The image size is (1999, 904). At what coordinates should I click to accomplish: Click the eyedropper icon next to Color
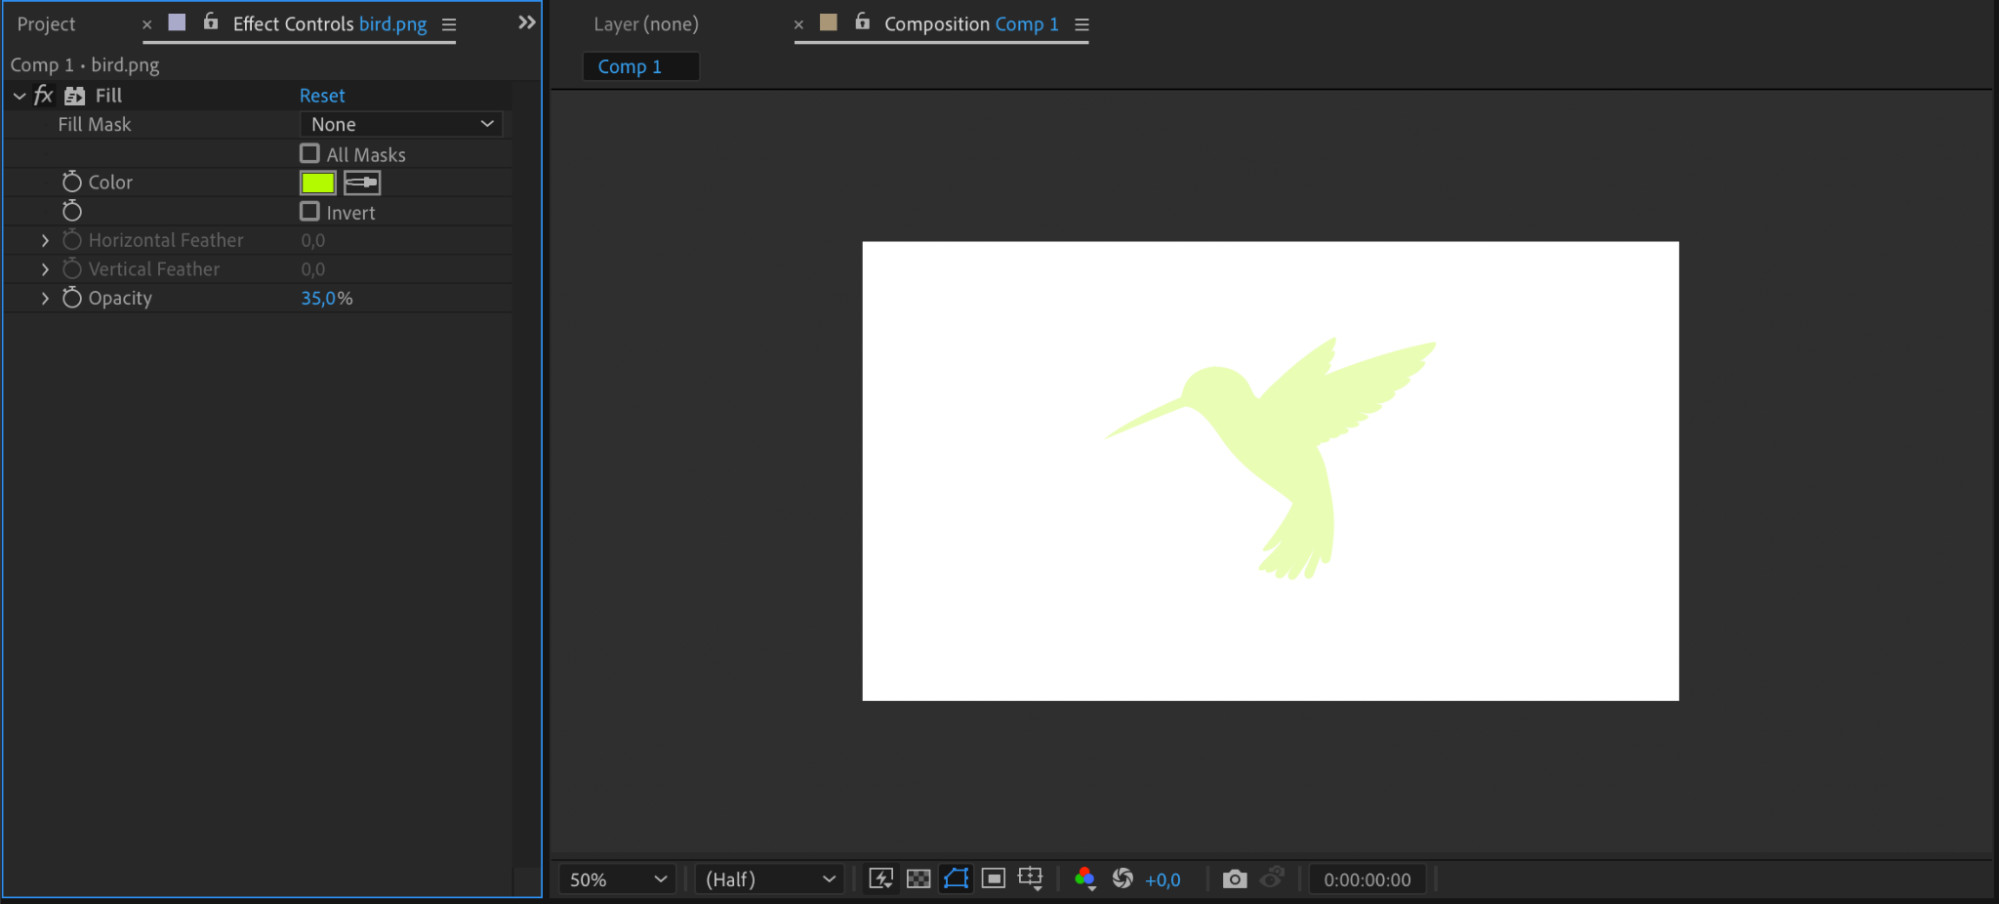(362, 182)
